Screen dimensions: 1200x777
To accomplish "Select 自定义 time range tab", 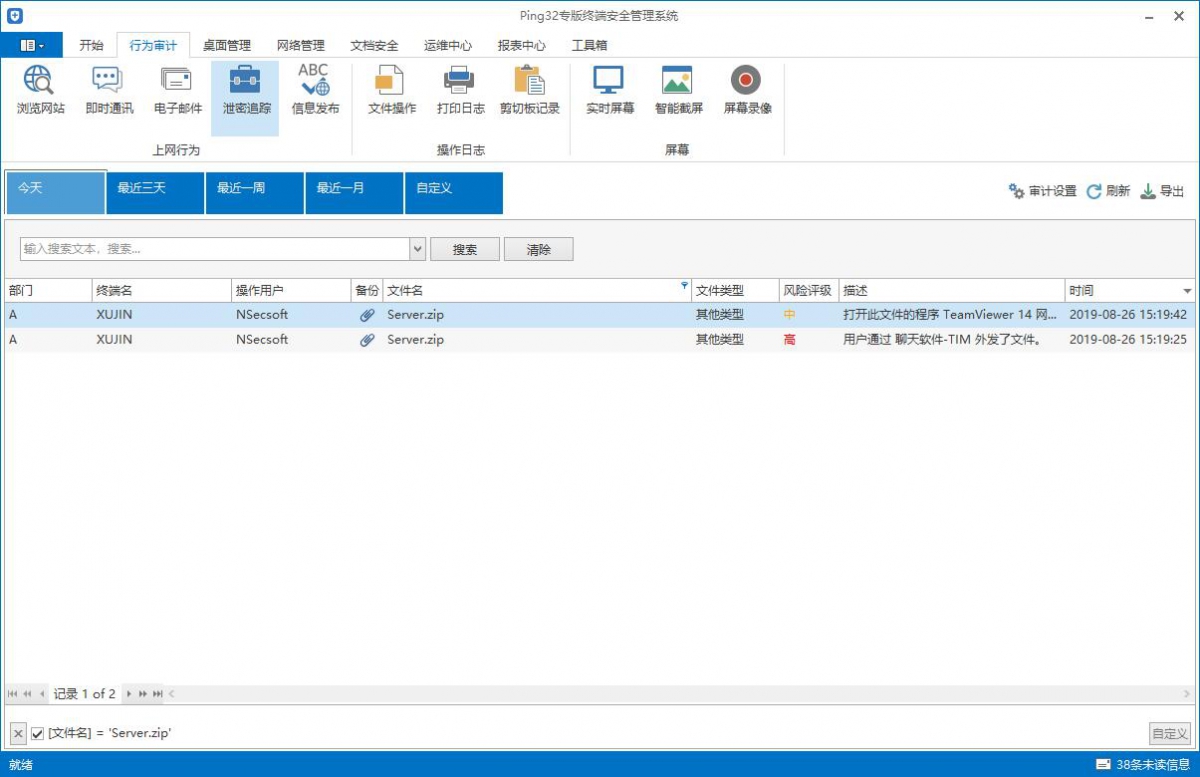I will [x=454, y=192].
